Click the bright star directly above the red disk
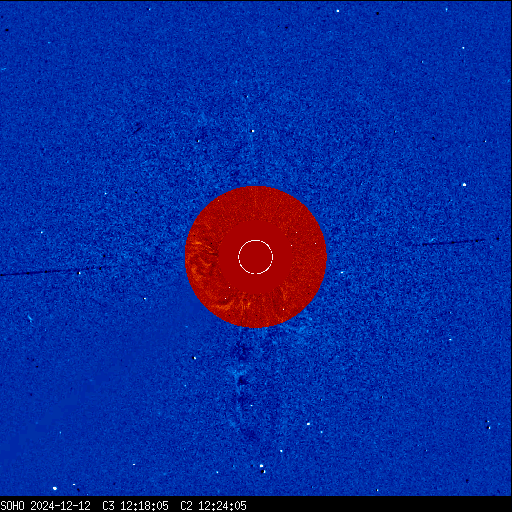Viewport: 512px width, 512px height. pos(253,131)
